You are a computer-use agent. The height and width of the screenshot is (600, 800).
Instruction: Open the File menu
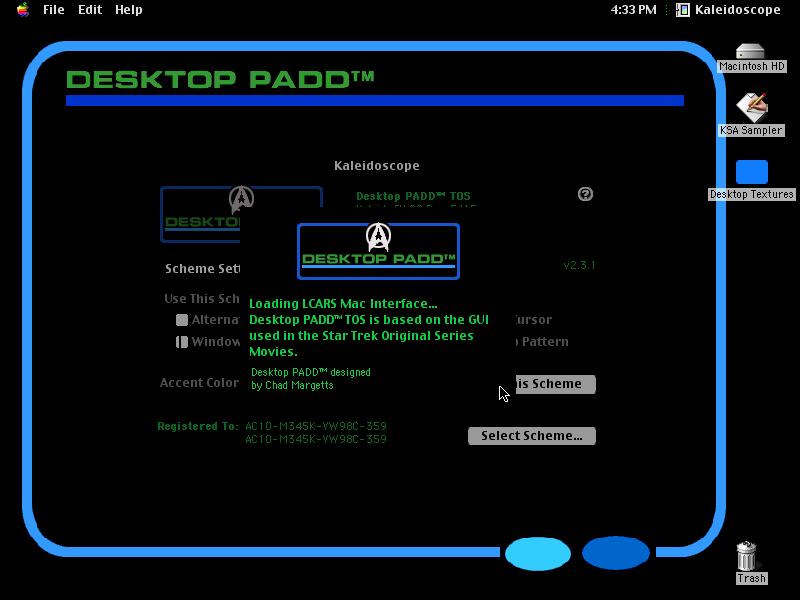(x=54, y=10)
